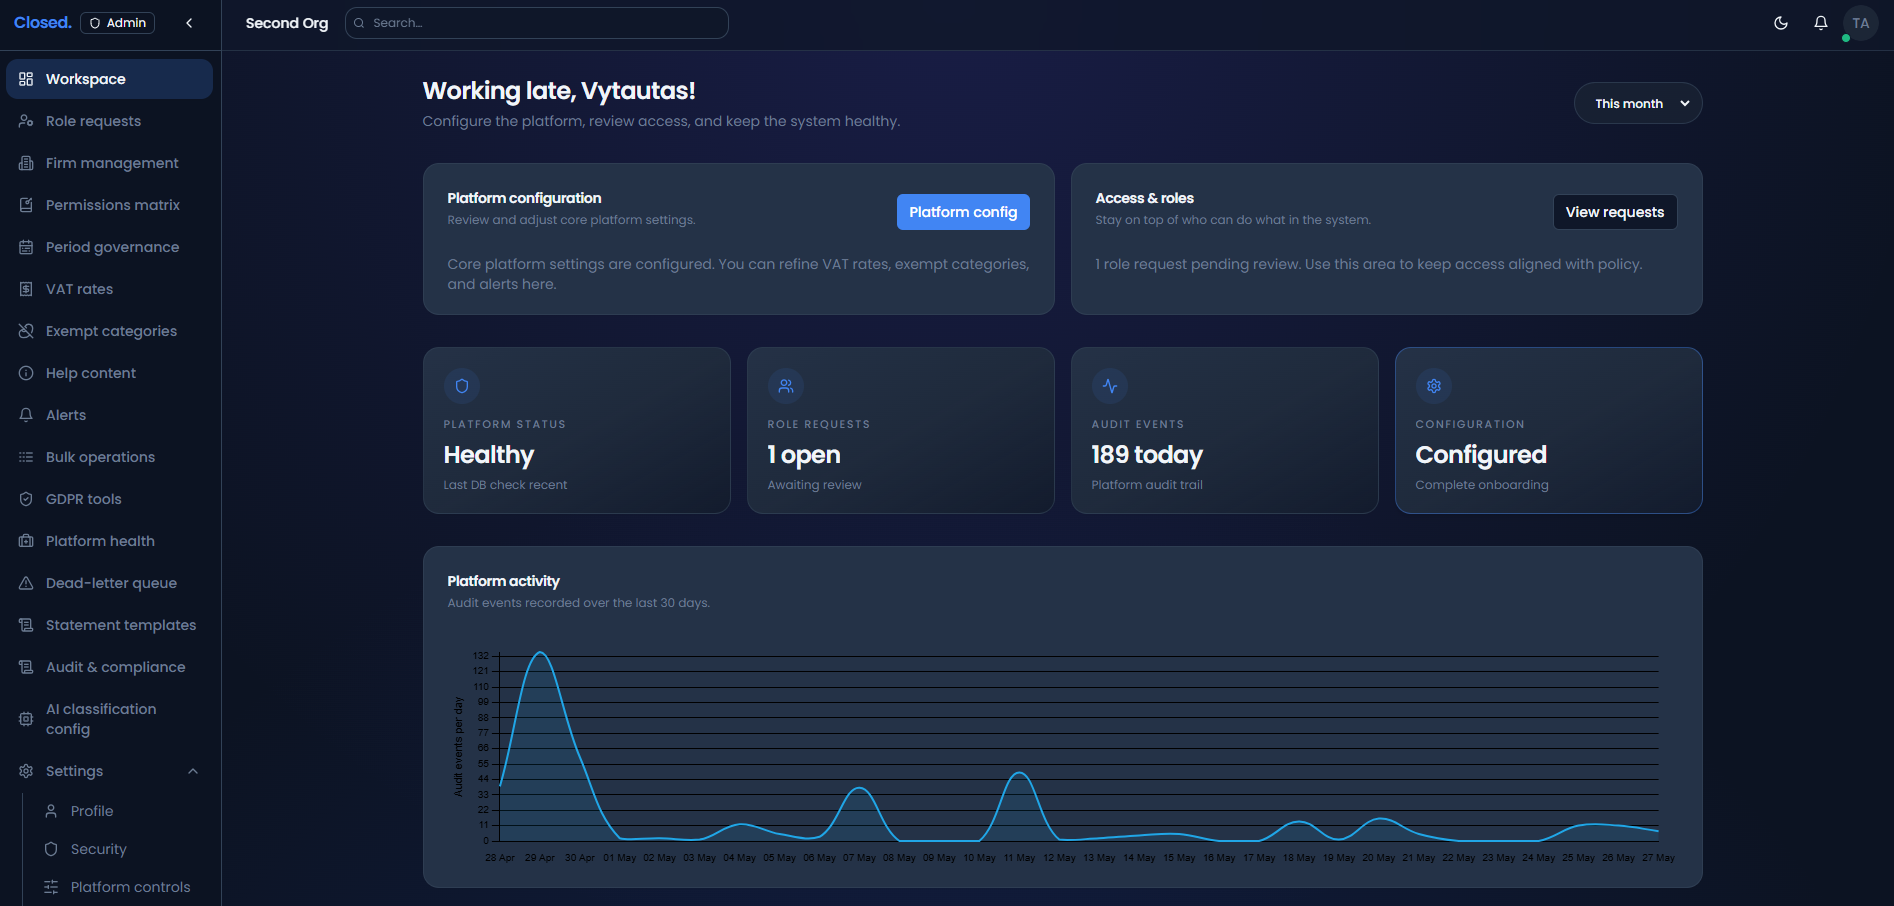This screenshot has width=1894, height=906.
Task: Open VAT rates page
Action: tap(109, 289)
